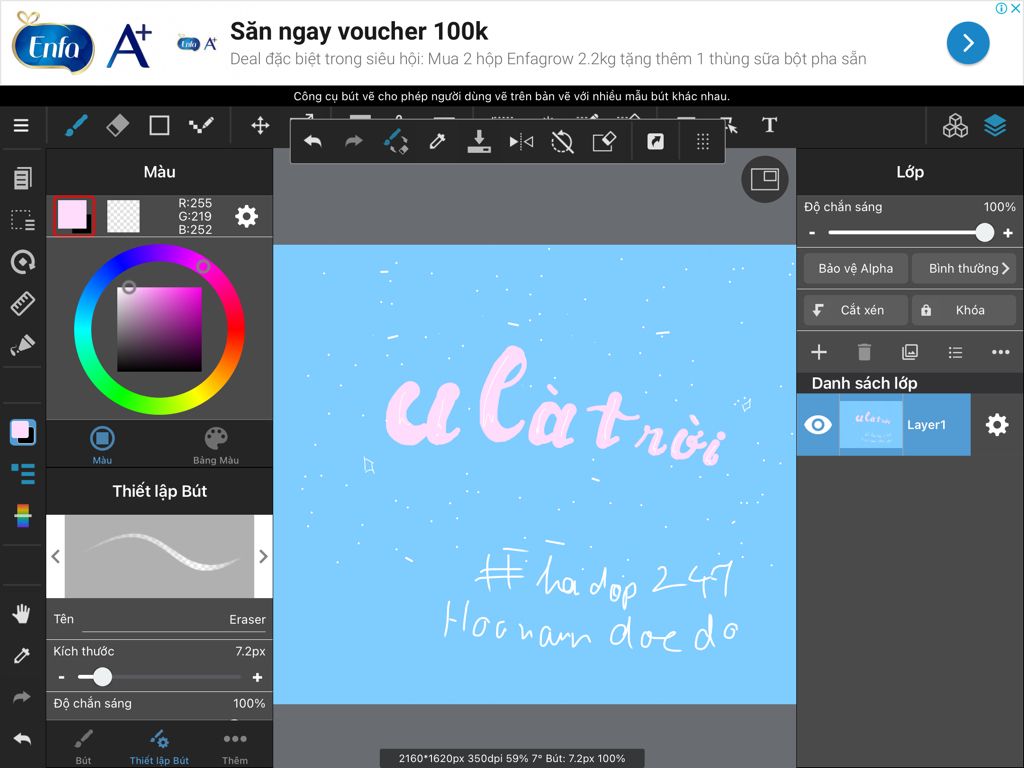Toggle the color panel sidebar icon
This screenshot has height=768, width=1024.
pos(23,432)
